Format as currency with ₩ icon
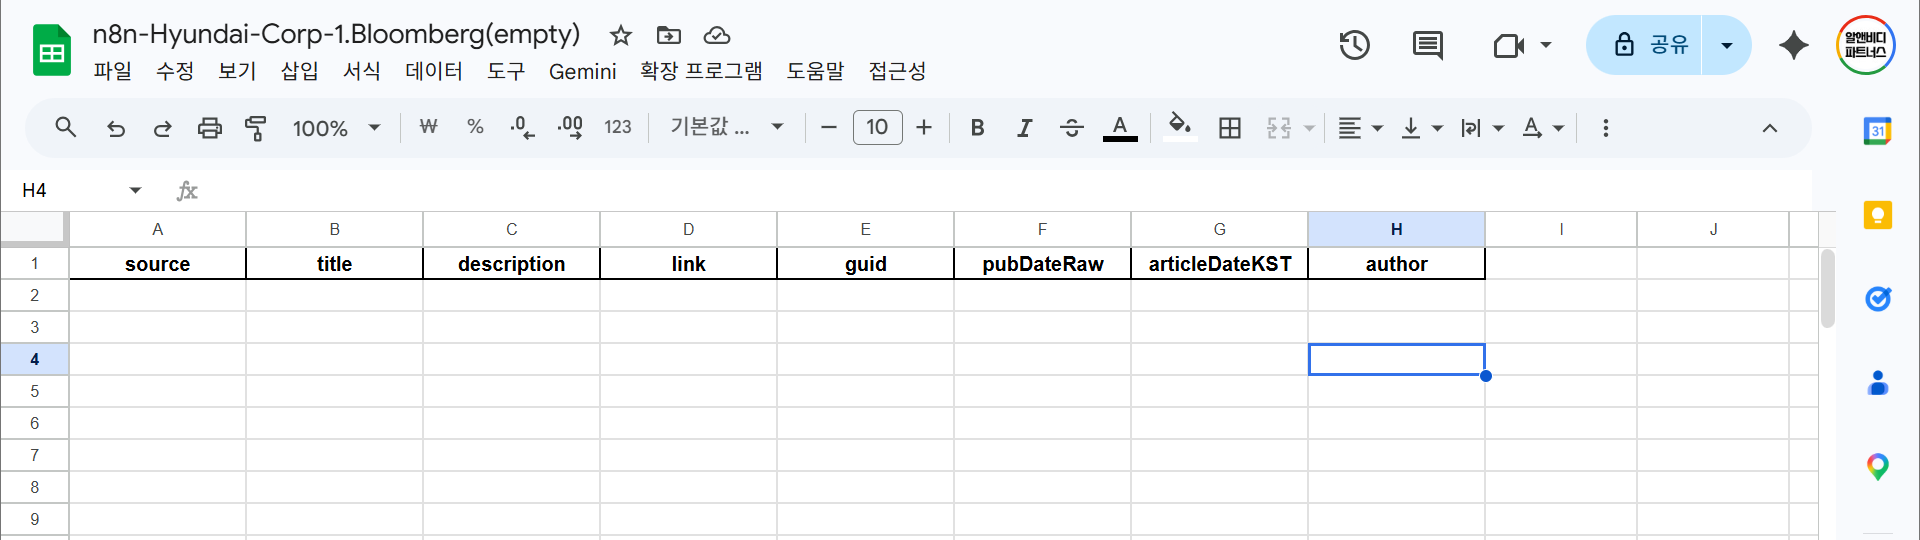This screenshot has width=1920, height=540. coord(429,127)
